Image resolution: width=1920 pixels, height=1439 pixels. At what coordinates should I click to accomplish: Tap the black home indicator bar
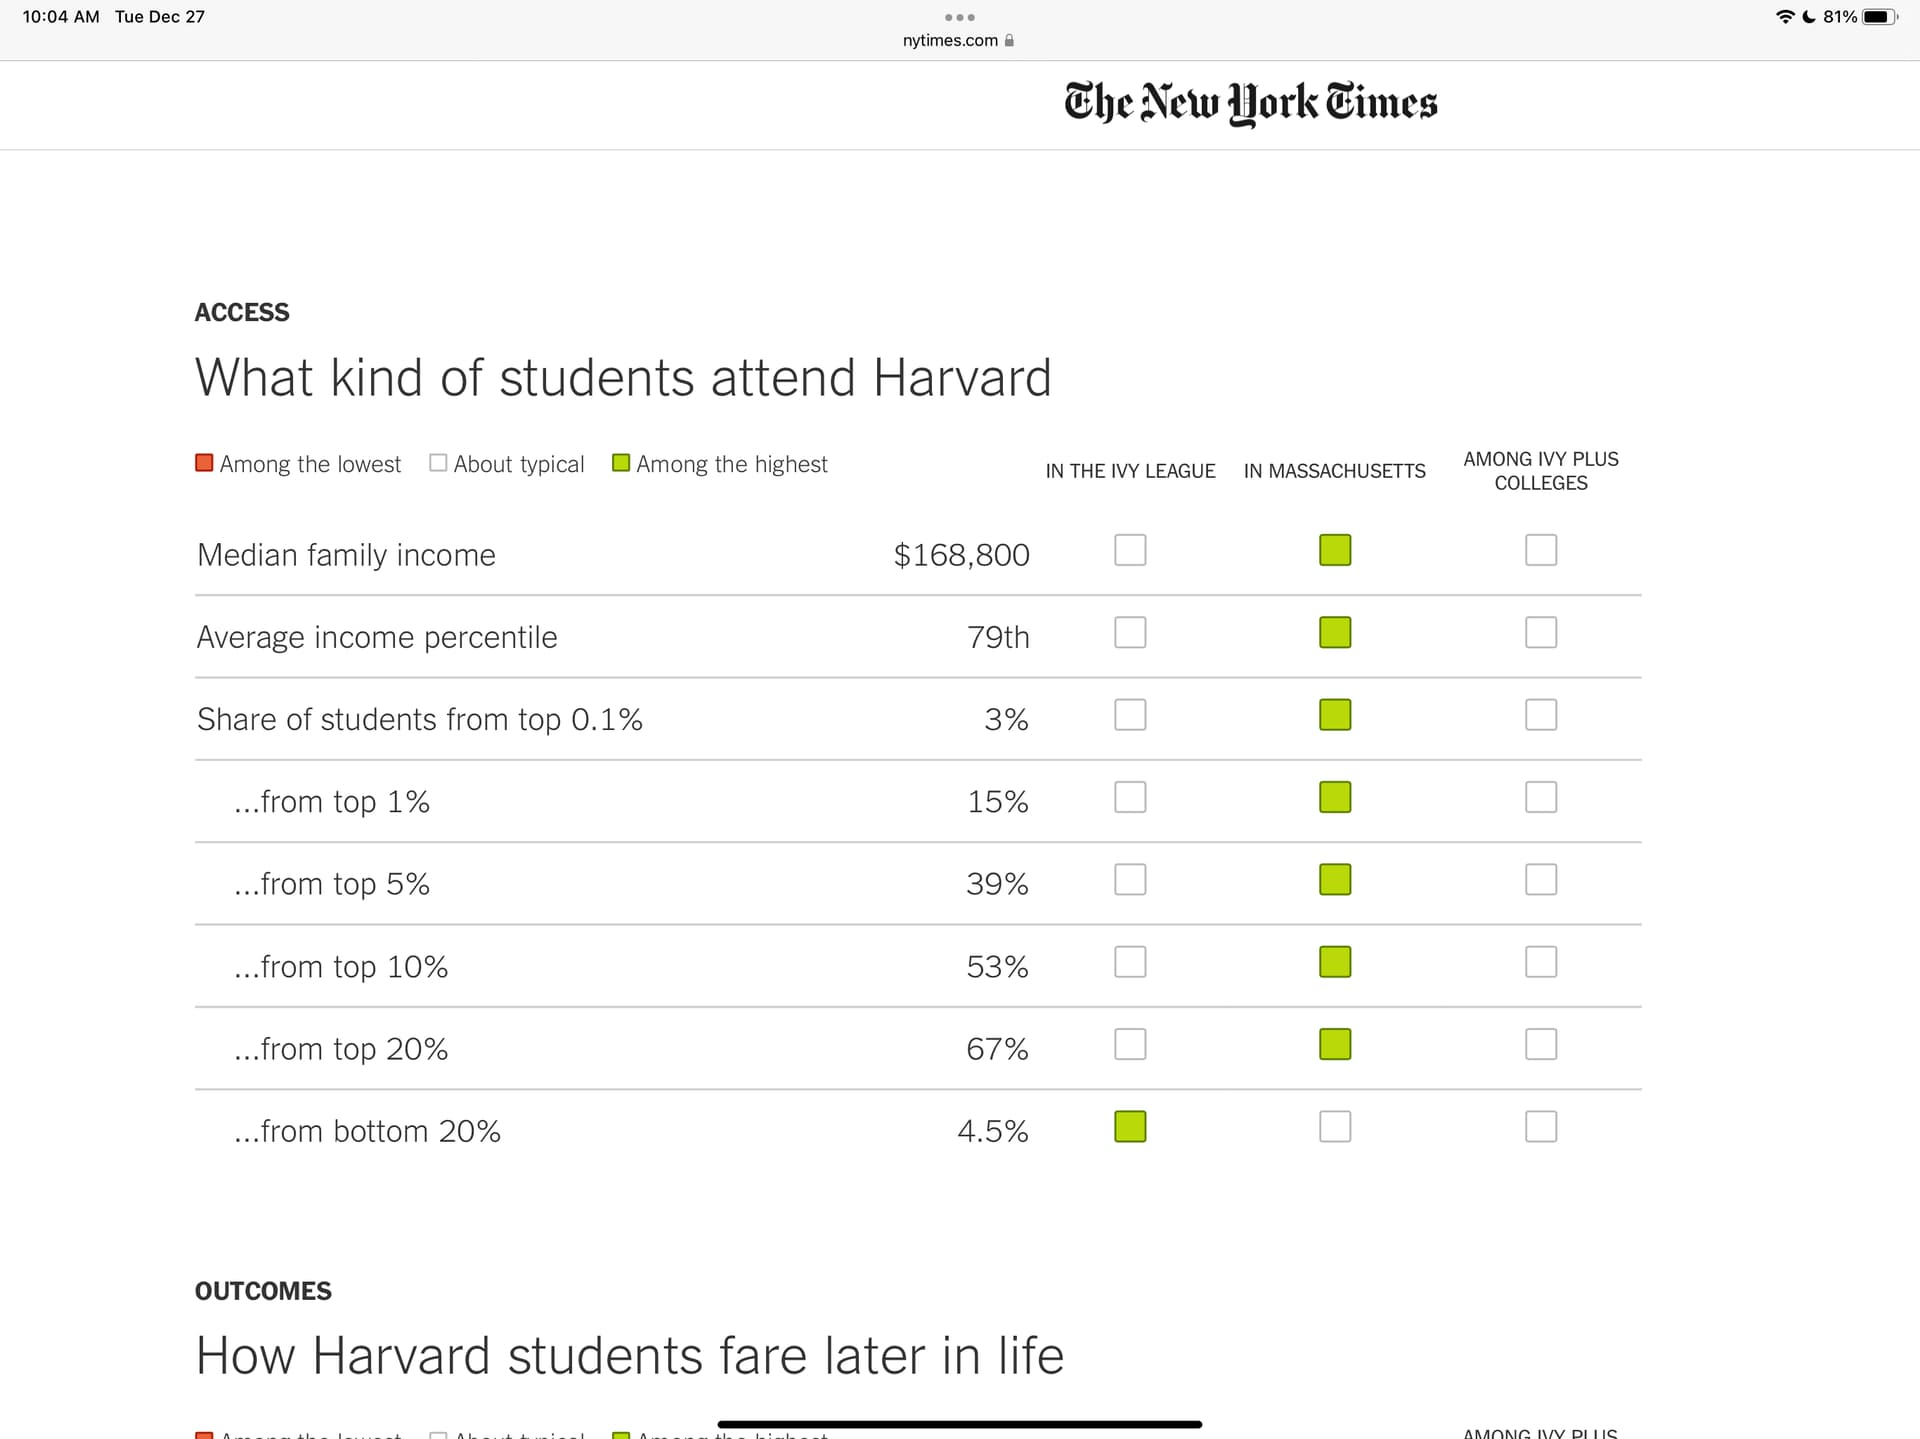pyautogui.click(x=959, y=1424)
